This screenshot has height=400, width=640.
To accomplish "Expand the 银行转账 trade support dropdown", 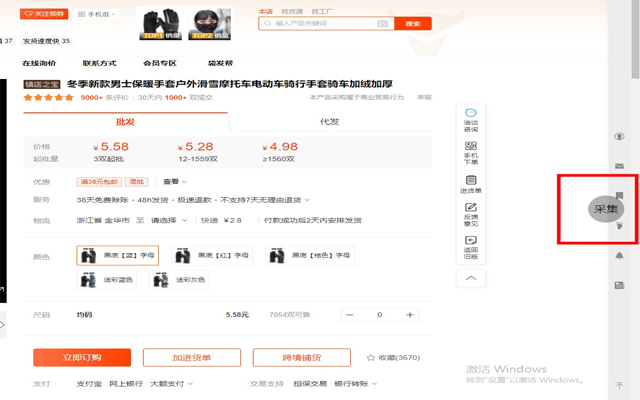I will point(356,384).
